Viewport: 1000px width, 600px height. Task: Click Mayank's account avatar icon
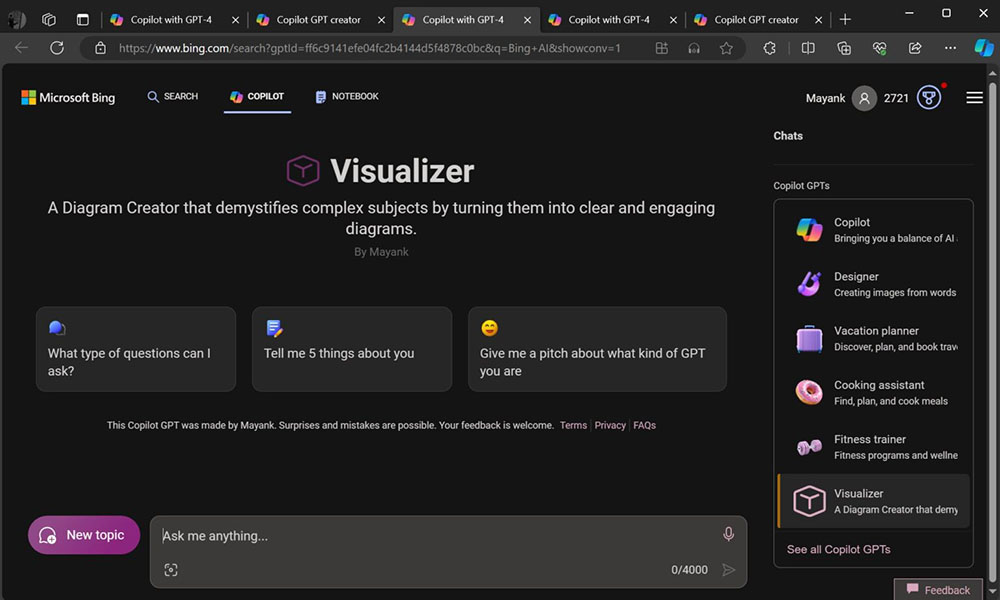tap(864, 98)
